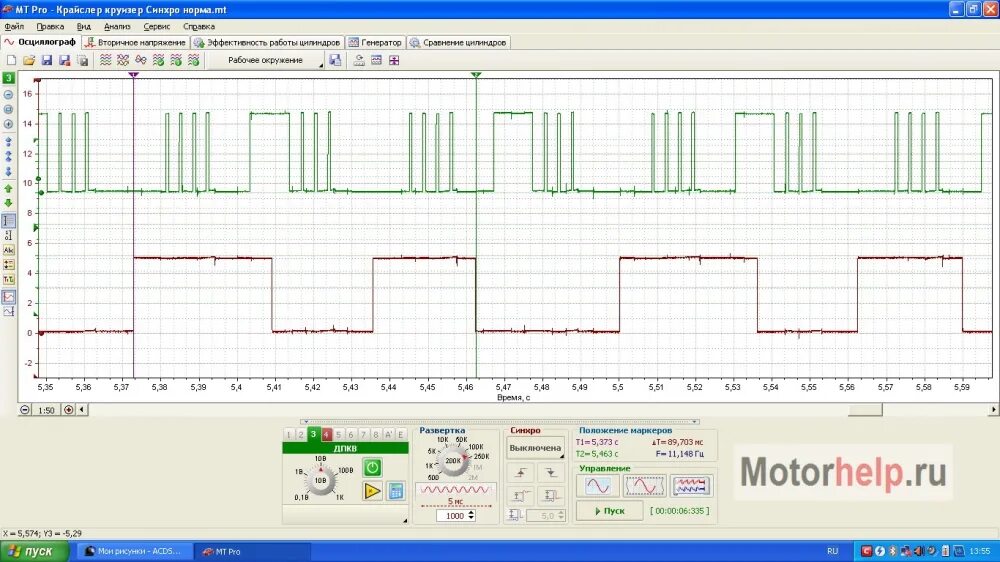Viewport: 1000px width, 562px height.
Task: Click the New file toolbar icon
Action: [x=11, y=60]
